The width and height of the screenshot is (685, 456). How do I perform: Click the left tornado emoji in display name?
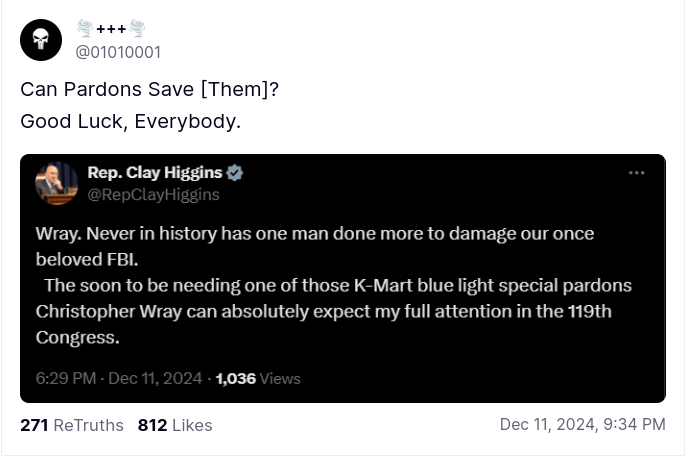tap(84, 28)
